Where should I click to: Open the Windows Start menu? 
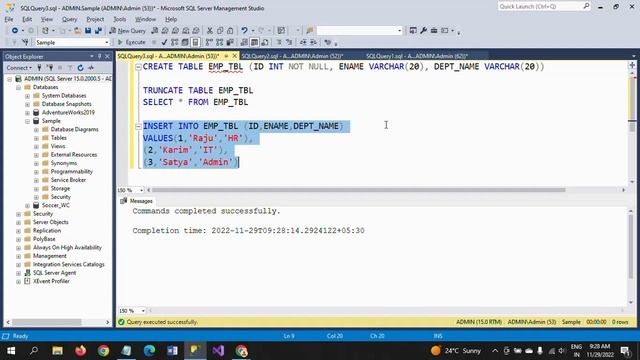[11, 351]
